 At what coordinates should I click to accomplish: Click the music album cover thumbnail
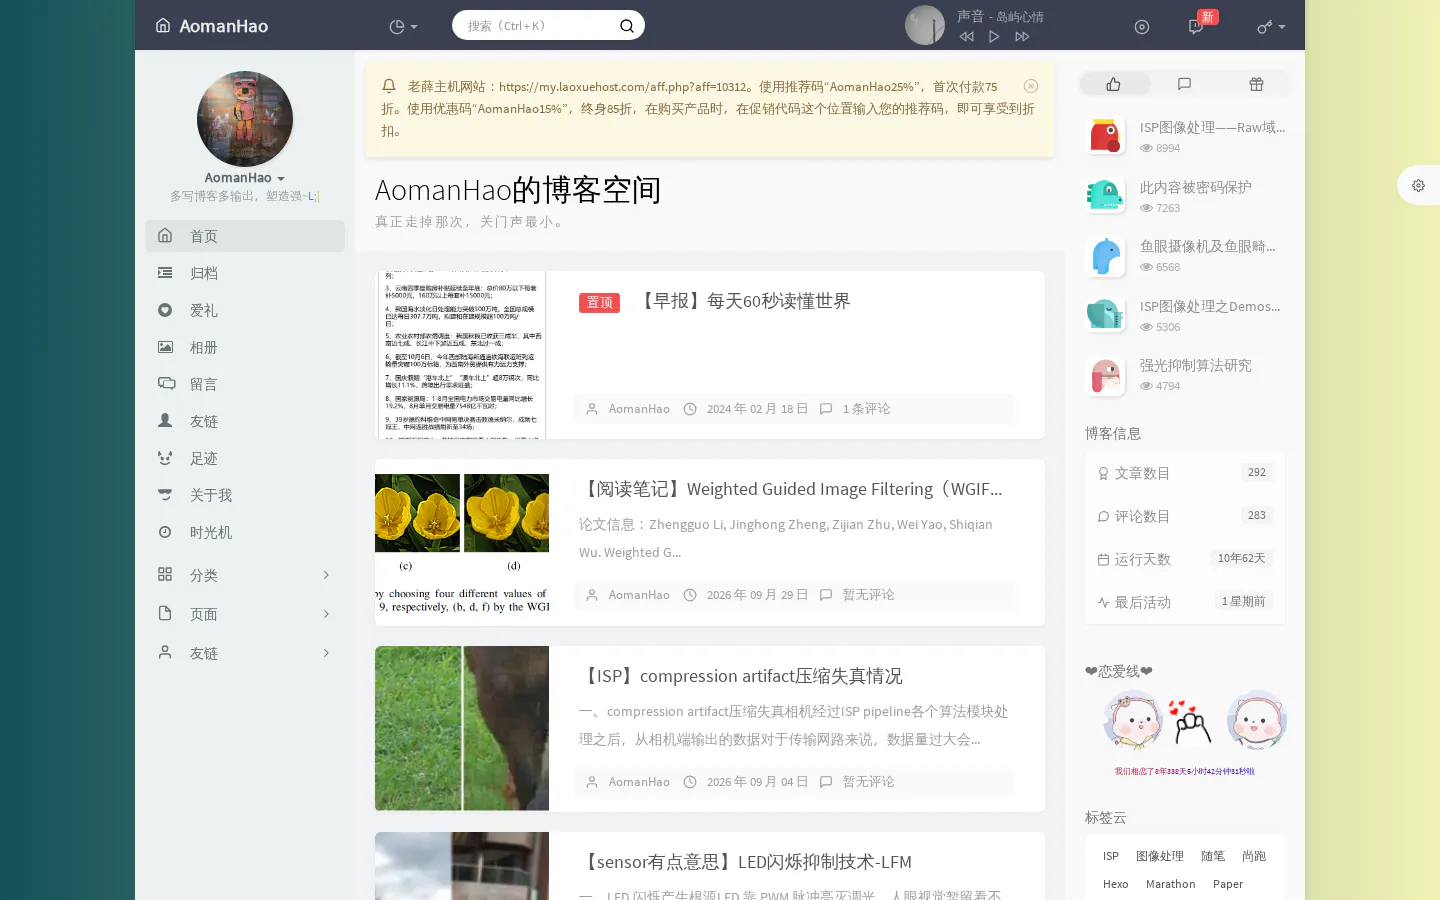click(x=925, y=25)
